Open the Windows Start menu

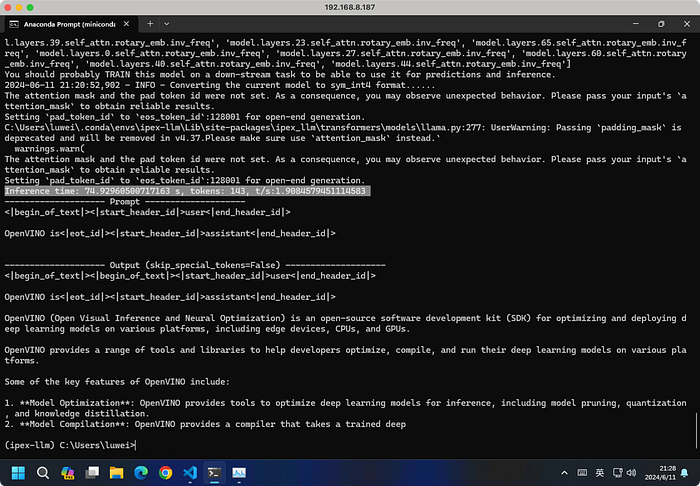[x=18, y=473]
